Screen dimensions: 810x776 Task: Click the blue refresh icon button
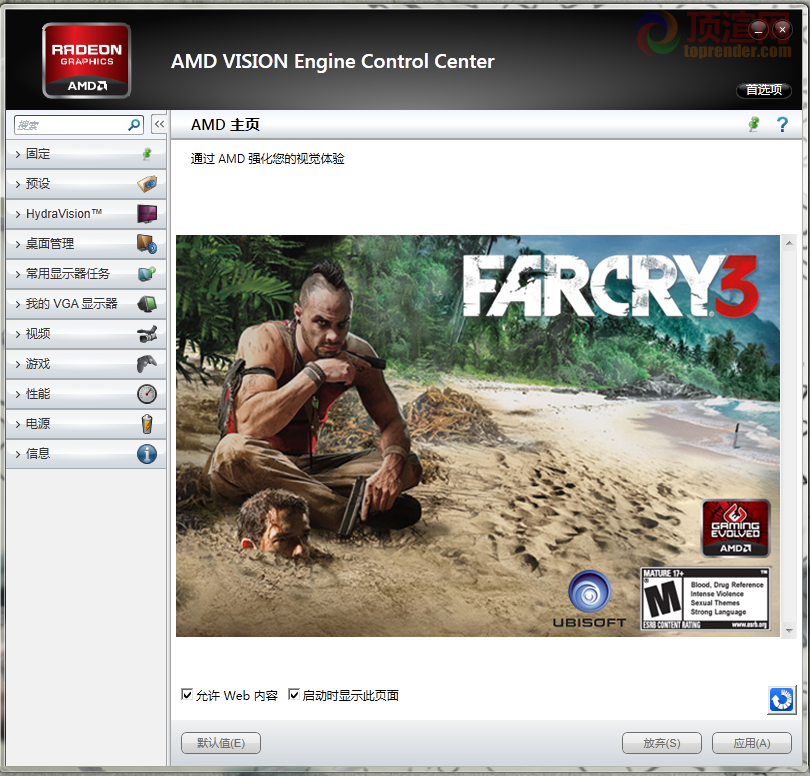coord(781,701)
